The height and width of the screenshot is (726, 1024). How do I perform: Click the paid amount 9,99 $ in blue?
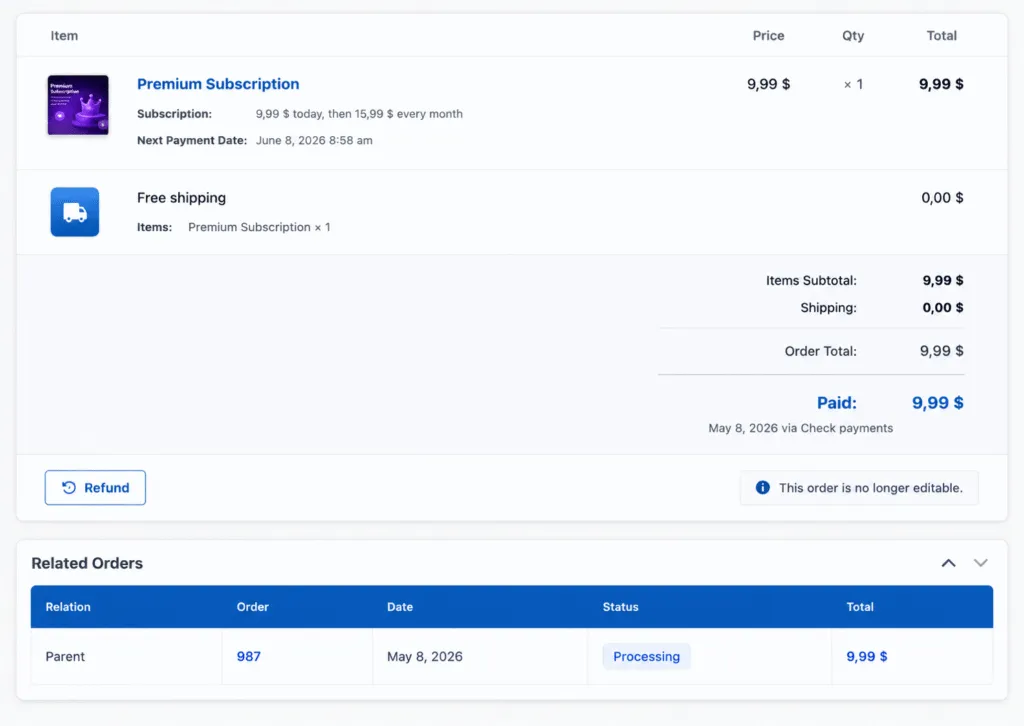point(938,403)
